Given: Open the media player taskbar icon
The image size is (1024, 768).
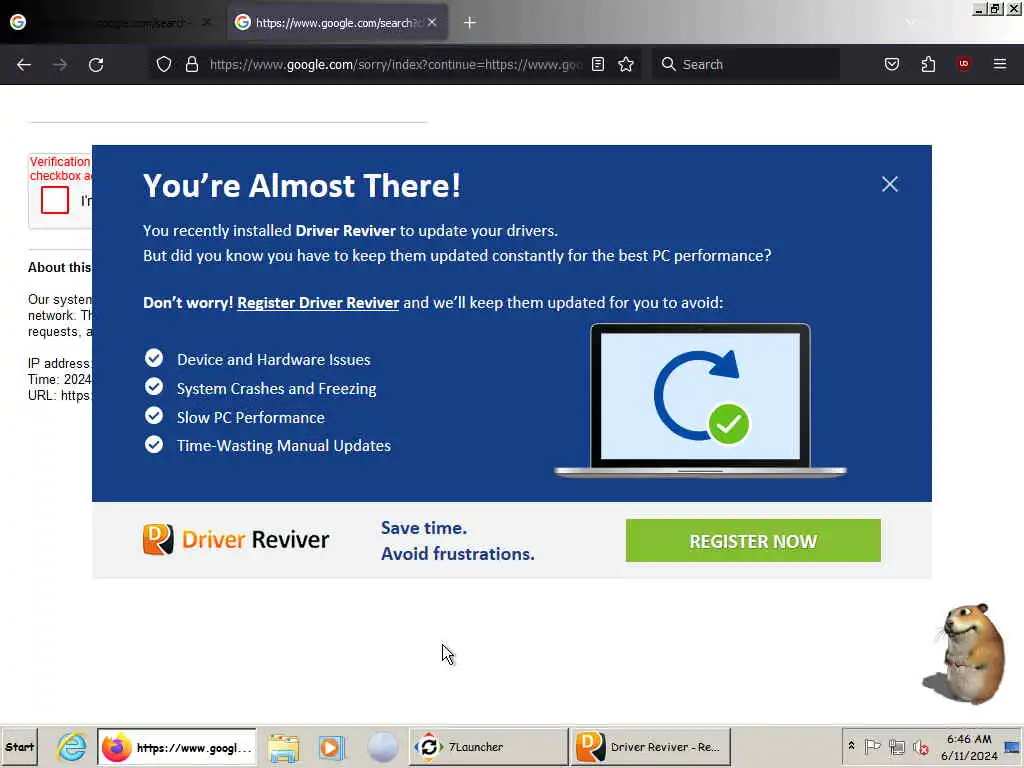Looking at the screenshot, I should [x=332, y=748].
